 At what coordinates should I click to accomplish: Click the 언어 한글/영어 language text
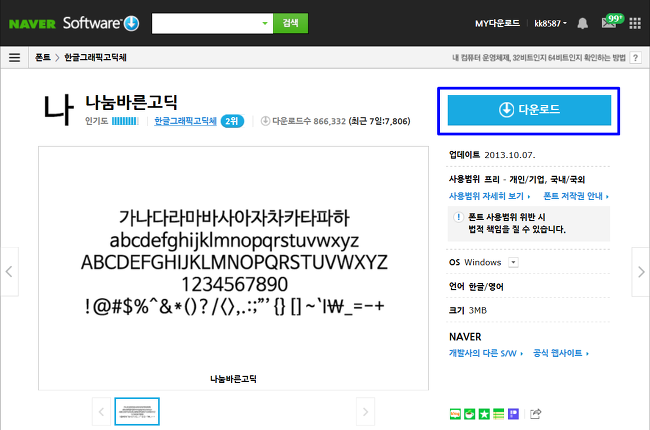click(x=476, y=286)
